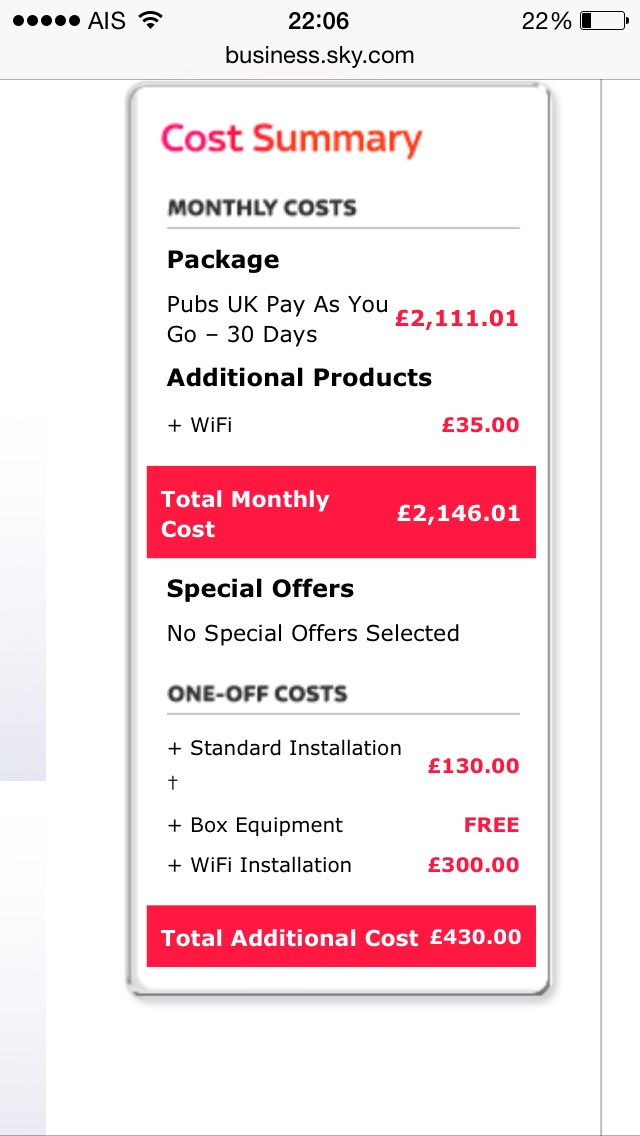Tap the + Standard Installation item

tap(284, 748)
